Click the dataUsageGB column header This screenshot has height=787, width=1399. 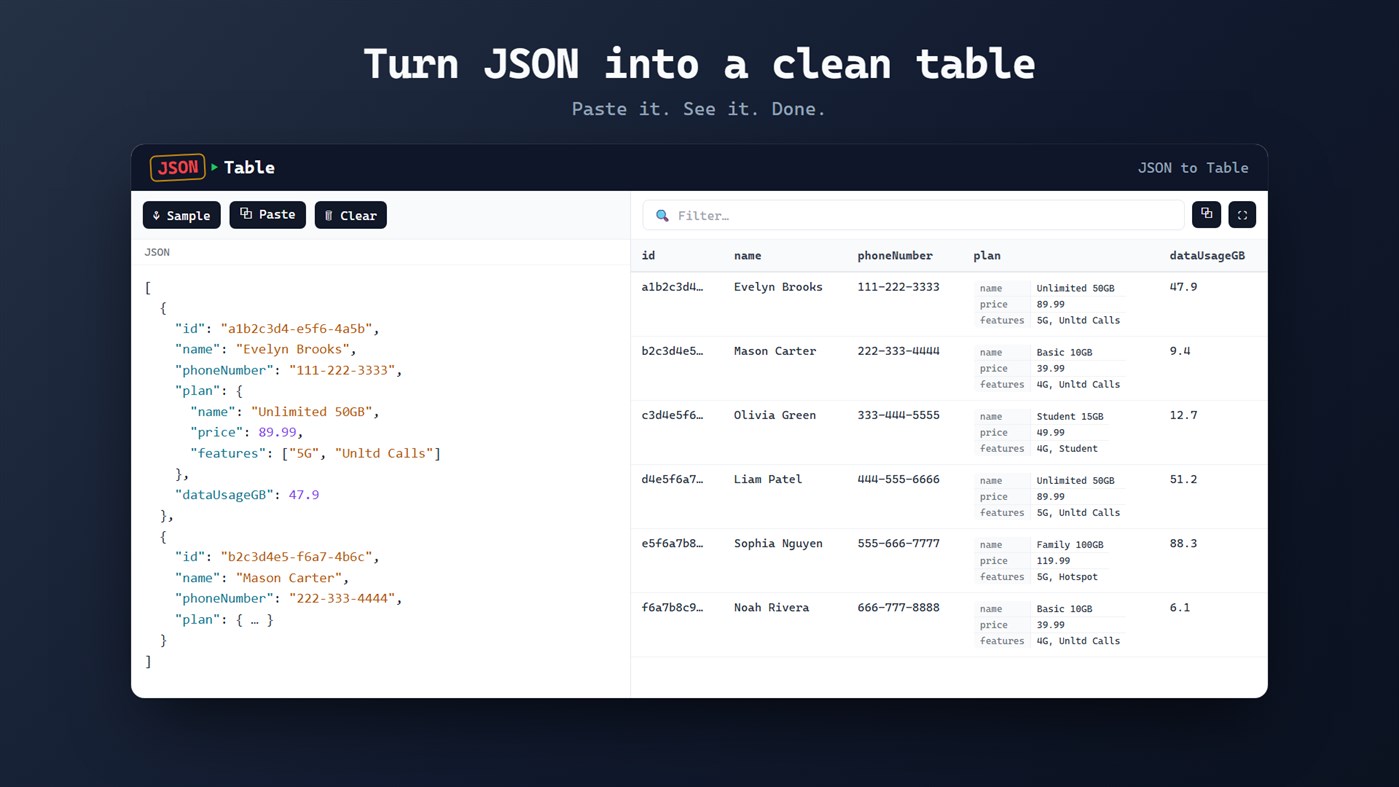[x=1207, y=255]
